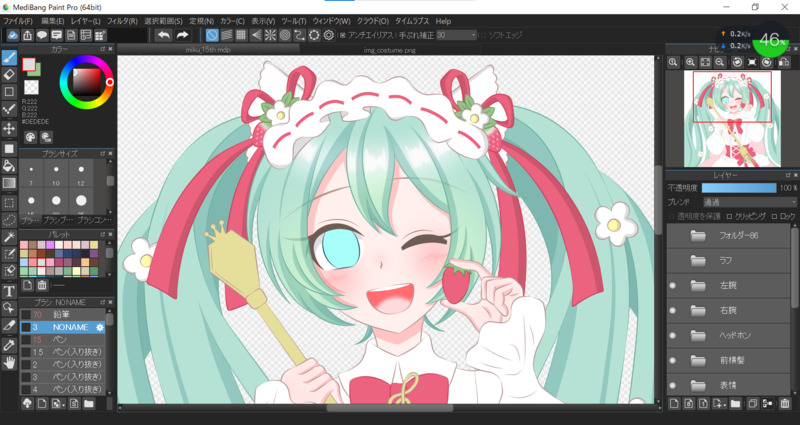Open the Help menu
800x425 pixels.
tap(443, 21)
